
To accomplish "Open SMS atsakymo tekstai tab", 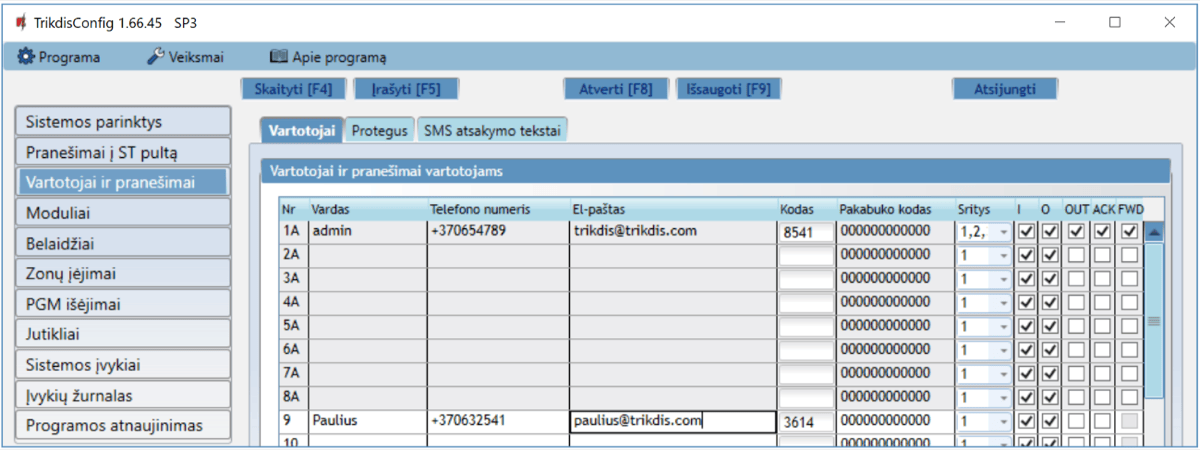I will 492,130.
